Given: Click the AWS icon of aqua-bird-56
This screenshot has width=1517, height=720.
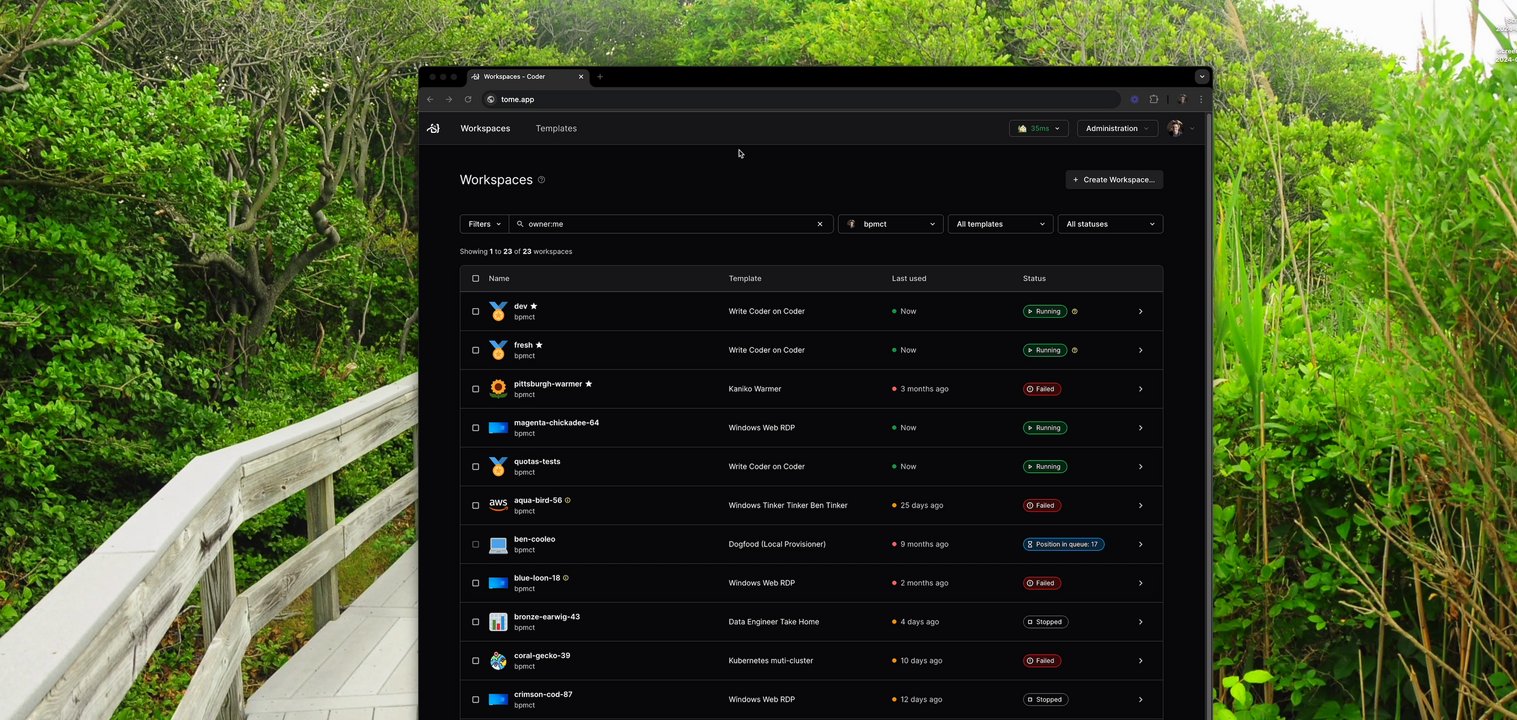Looking at the screenshot, I should [498, 505].
